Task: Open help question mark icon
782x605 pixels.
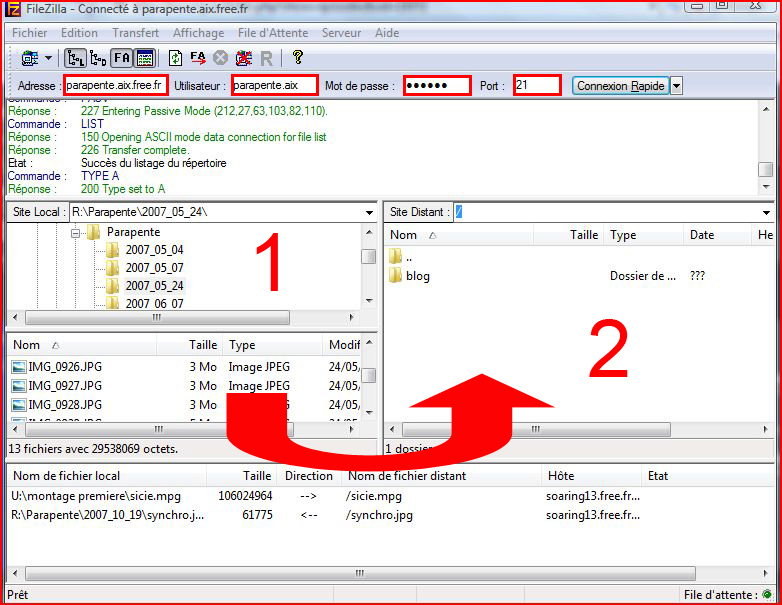Action: [298, 57]
